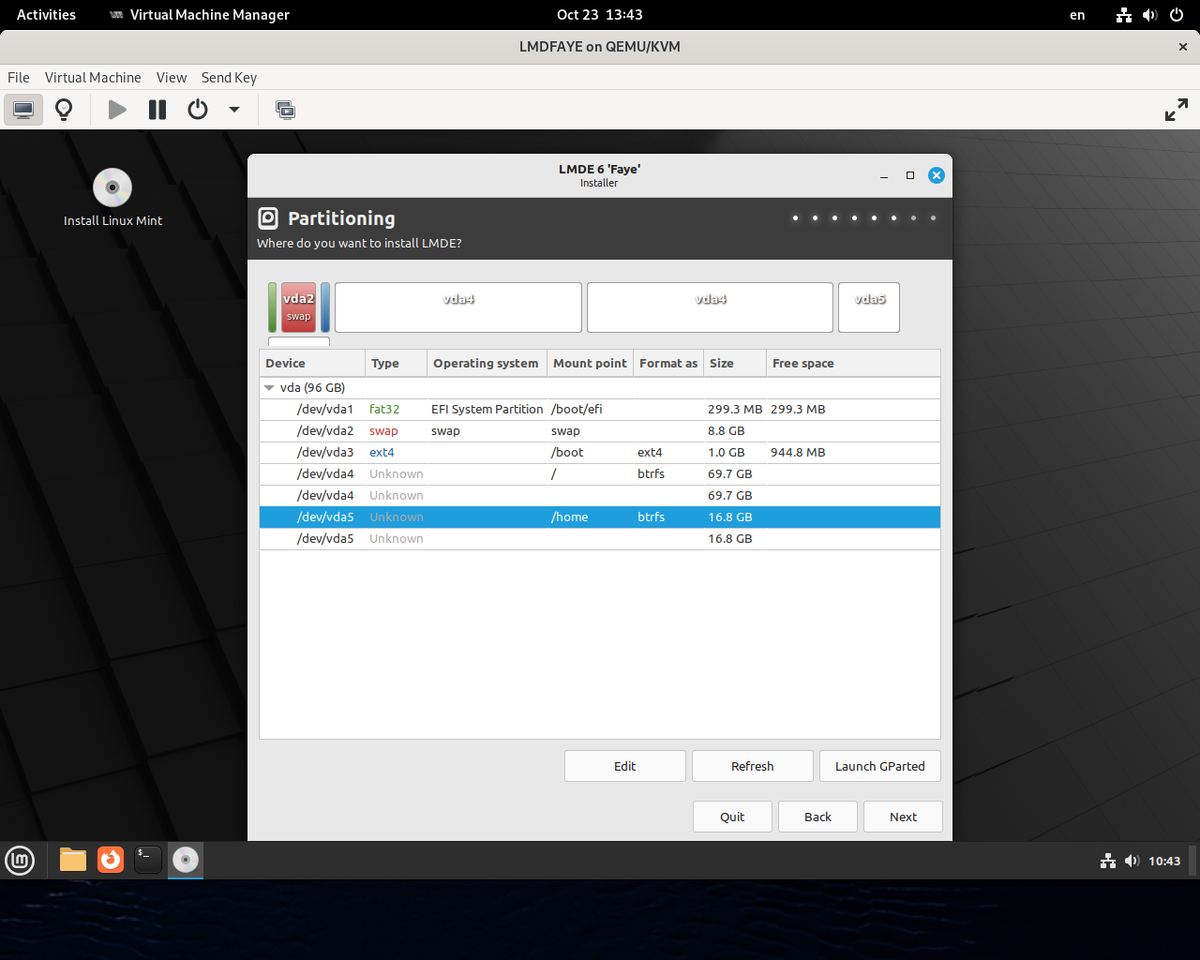The image size is (1200, 960).
Task: Open shutdown options dropdown arrow
Action: (234, 109)
